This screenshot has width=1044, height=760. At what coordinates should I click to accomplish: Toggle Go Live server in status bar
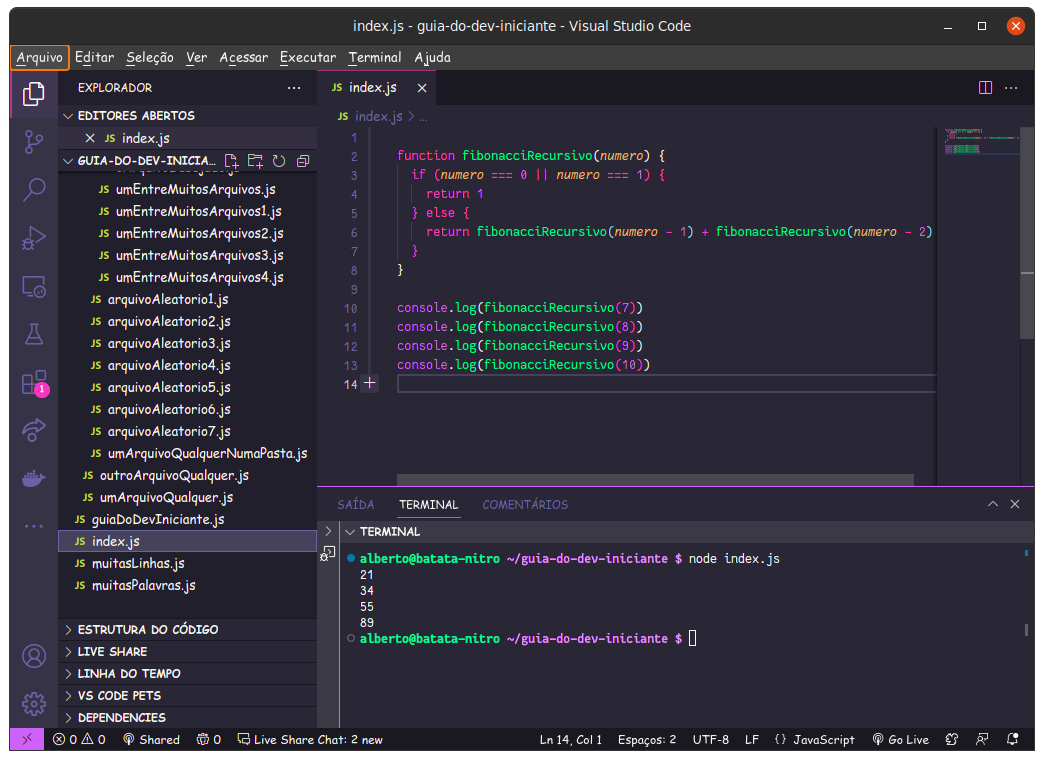pos(900,740)
